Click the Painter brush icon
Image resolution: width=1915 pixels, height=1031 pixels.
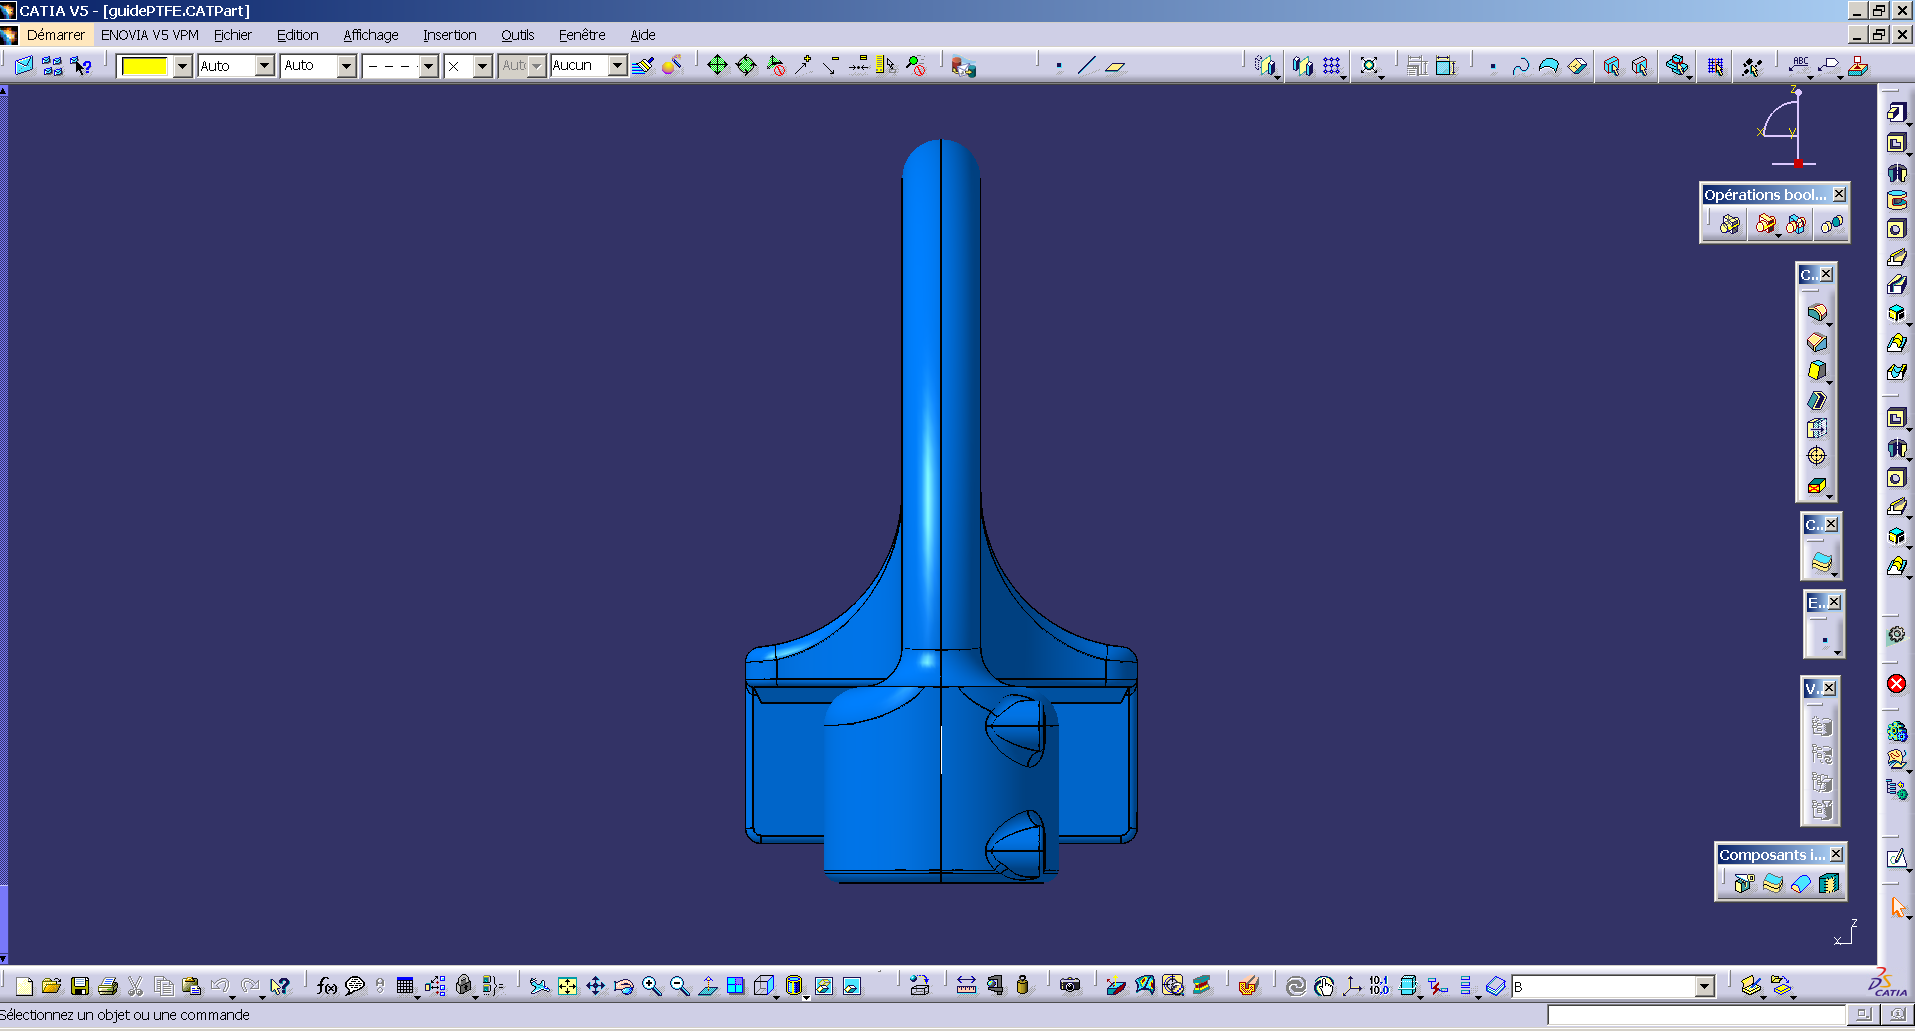coord(643,66)
